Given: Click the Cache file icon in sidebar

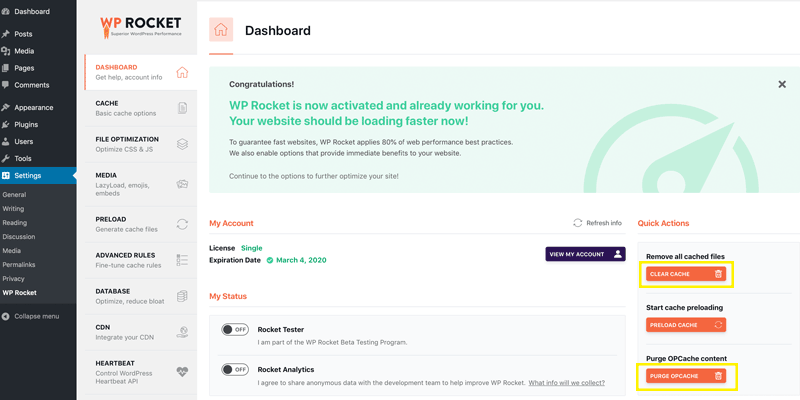Looking at the screenshot, I should pos(182,108).
